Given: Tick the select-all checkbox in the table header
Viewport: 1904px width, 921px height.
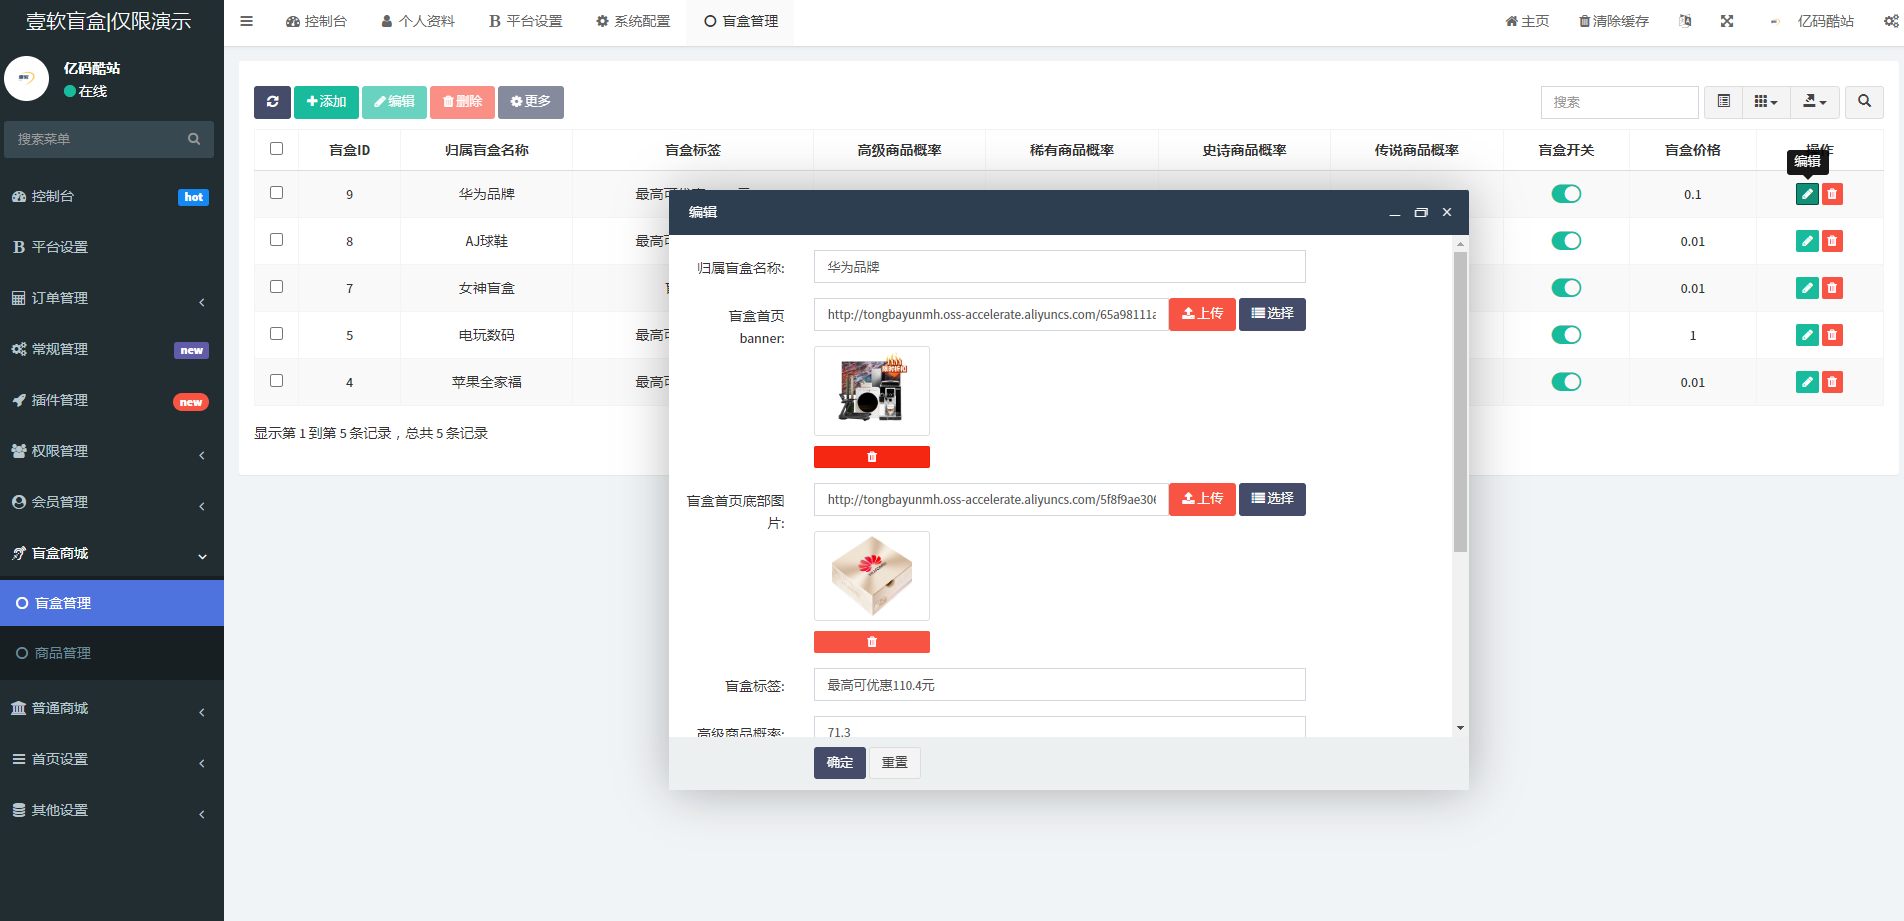Looking at the screenshot, I should click(x=277, y=149).
